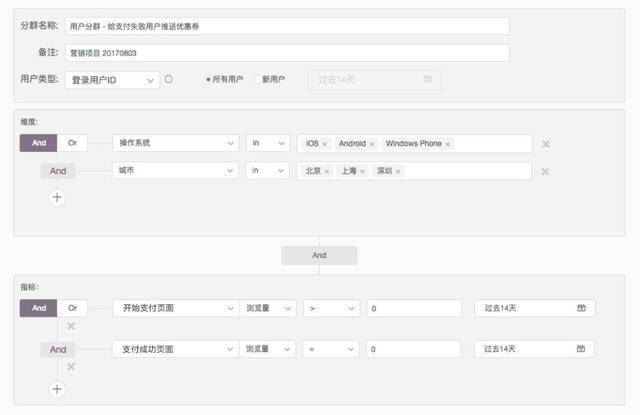Add a new metric condition with plus icon
The image size is (640, 415).
pyautogui.click(x=57, y=389)
